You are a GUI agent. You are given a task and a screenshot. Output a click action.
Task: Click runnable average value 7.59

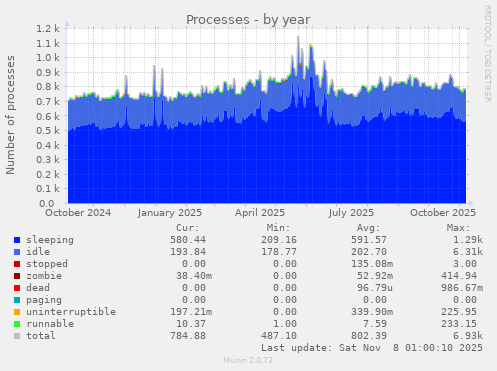(375, 324)
